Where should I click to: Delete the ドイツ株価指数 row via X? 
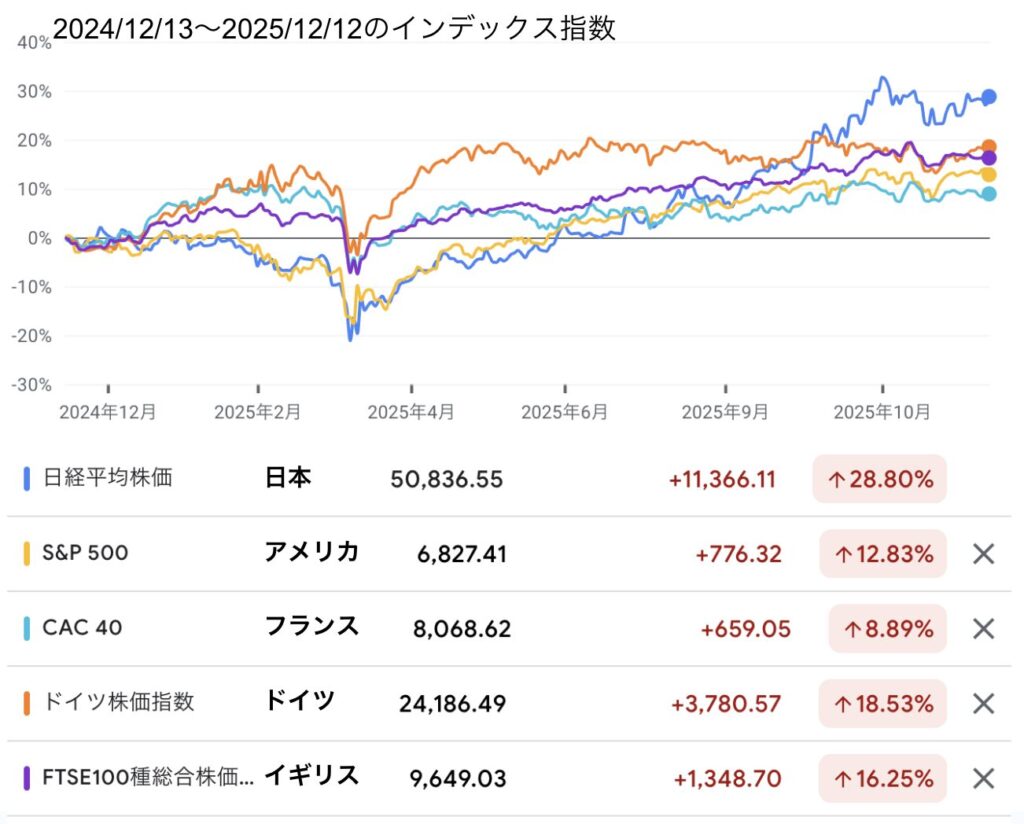(984, 703)
